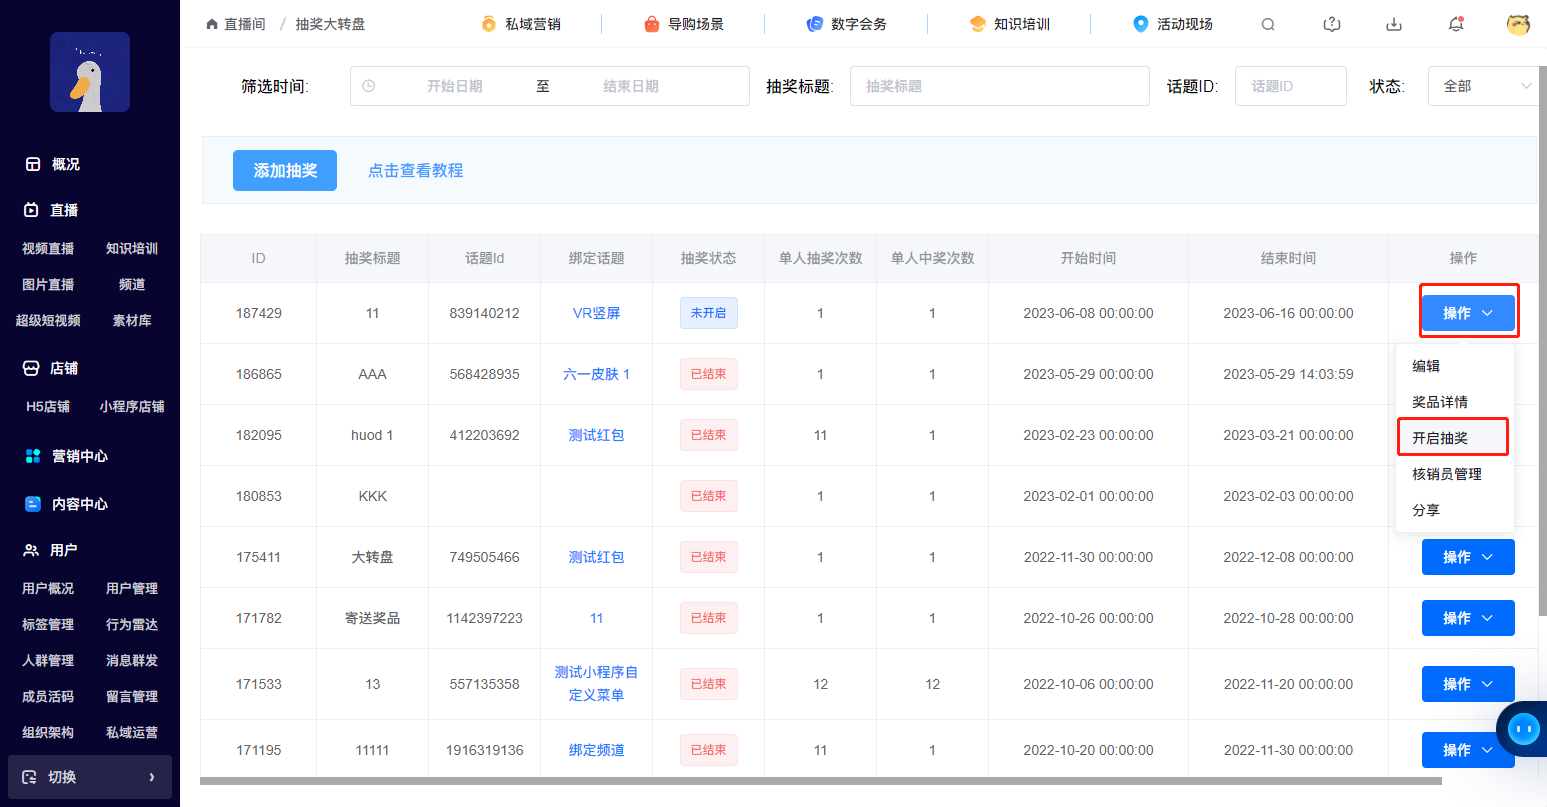The width and height of the screenshot is (1547, 807).
Task: Click the horizontal scrollbar under the table
Action: [820, 781]
